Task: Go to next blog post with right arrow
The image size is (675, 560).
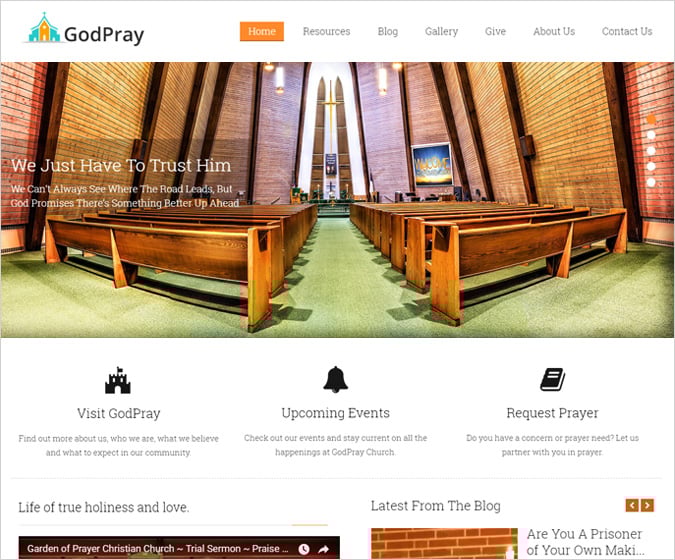Action: pos(647,505)
